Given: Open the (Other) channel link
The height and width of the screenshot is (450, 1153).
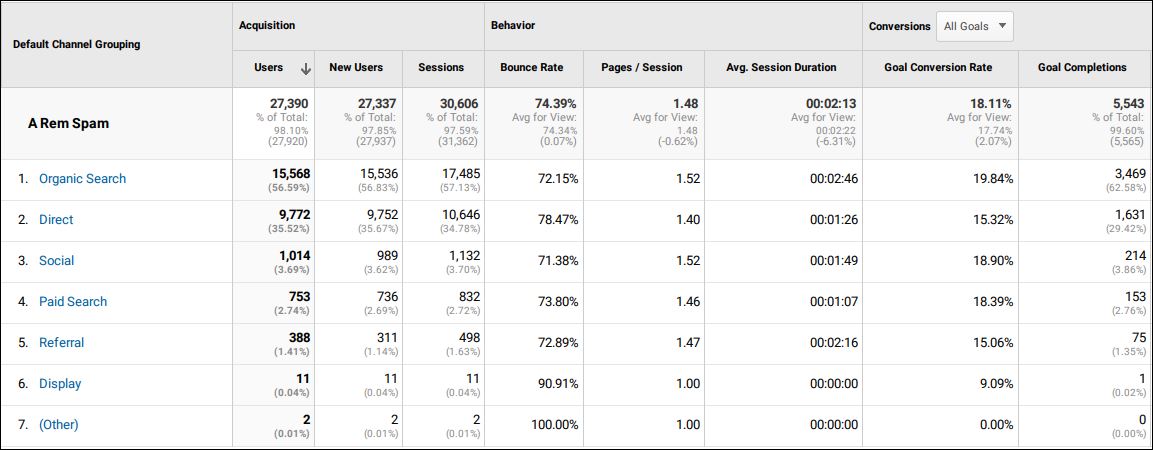Looking at the screenshot, I should [x=59, y=425].
